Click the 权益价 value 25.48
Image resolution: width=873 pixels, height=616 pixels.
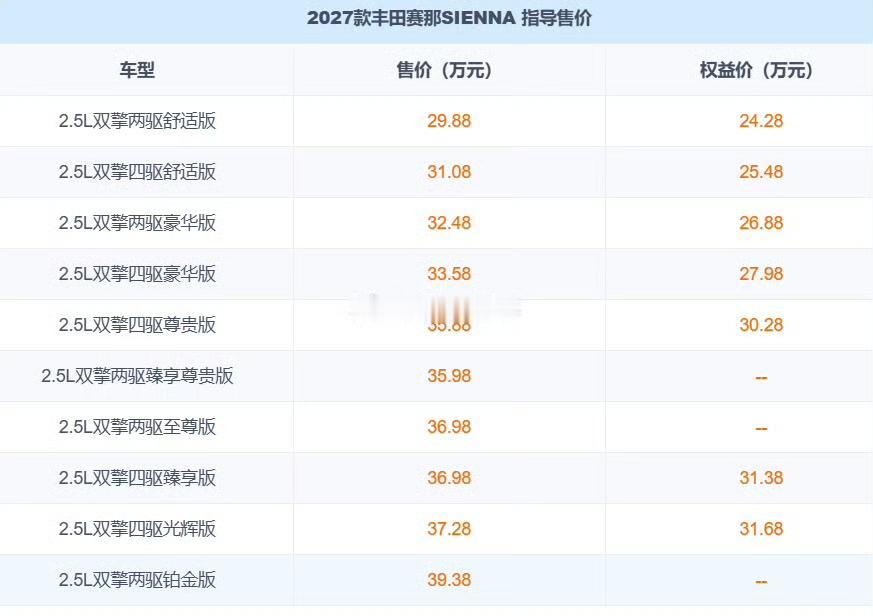[761, 172]
